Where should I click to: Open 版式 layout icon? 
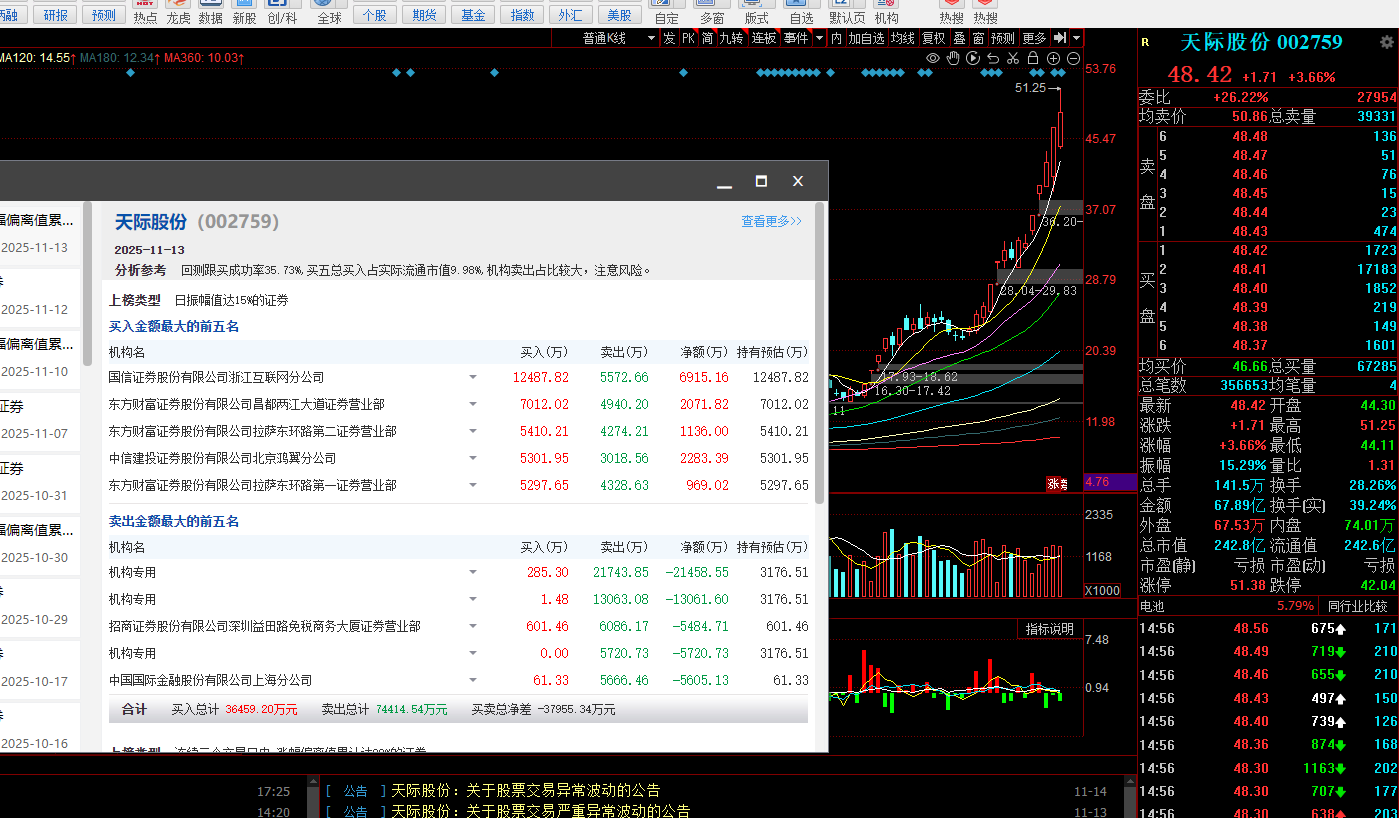[x=757, y=12]
